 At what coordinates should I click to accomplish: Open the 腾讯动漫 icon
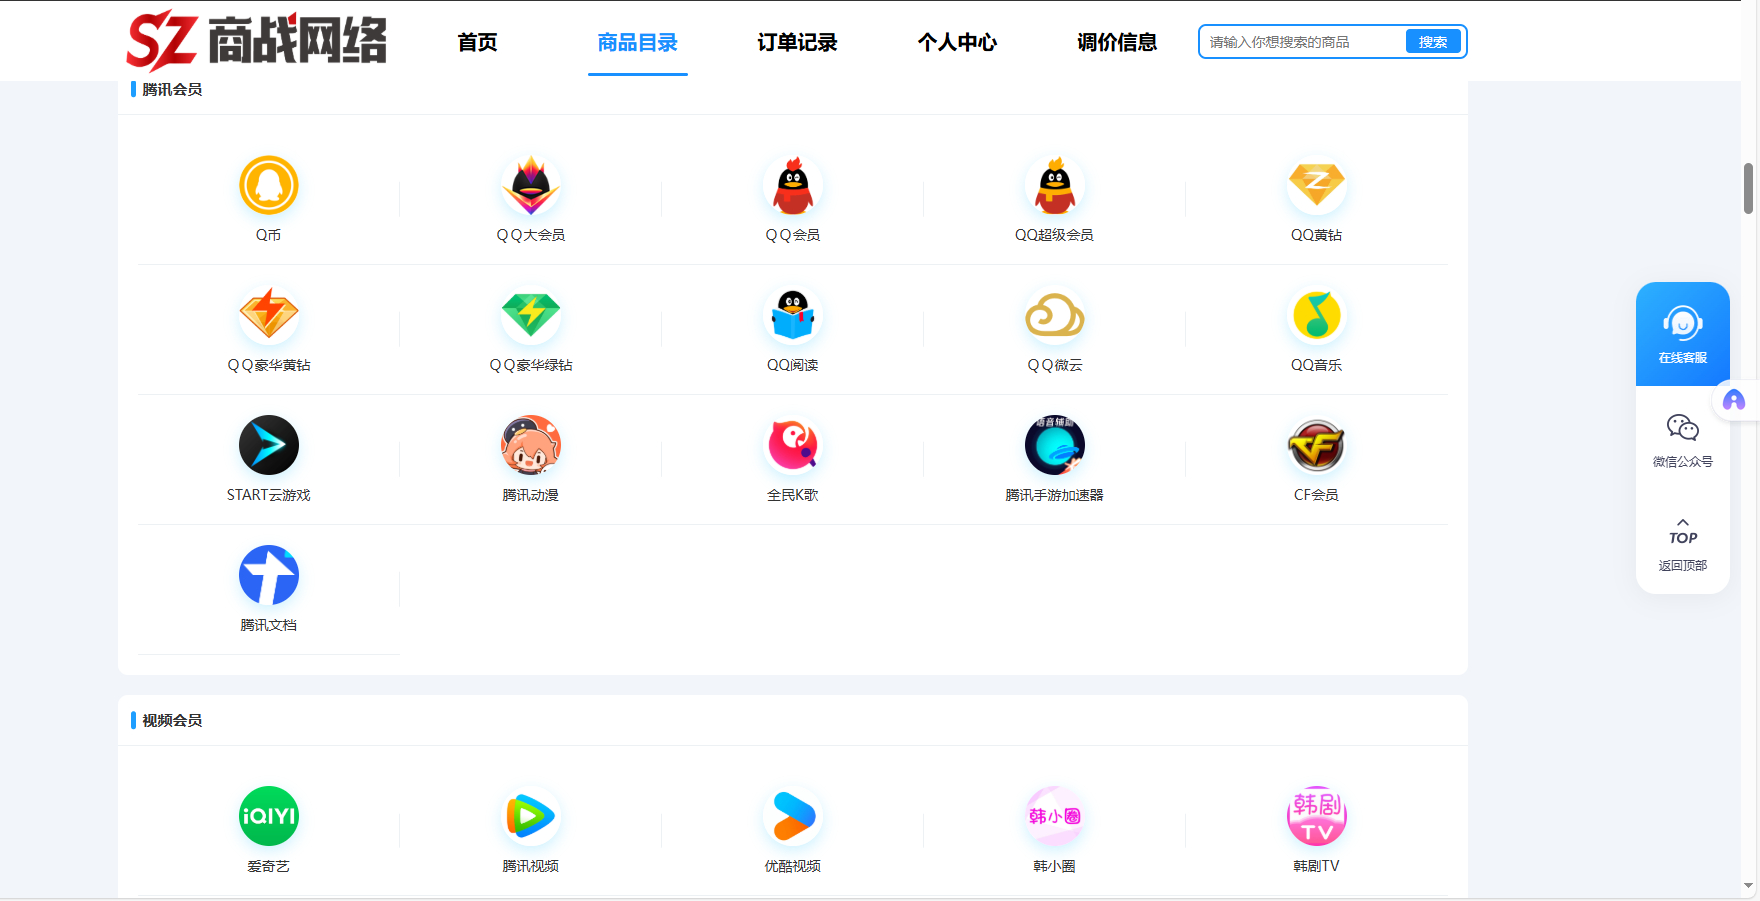coord(531,445)
